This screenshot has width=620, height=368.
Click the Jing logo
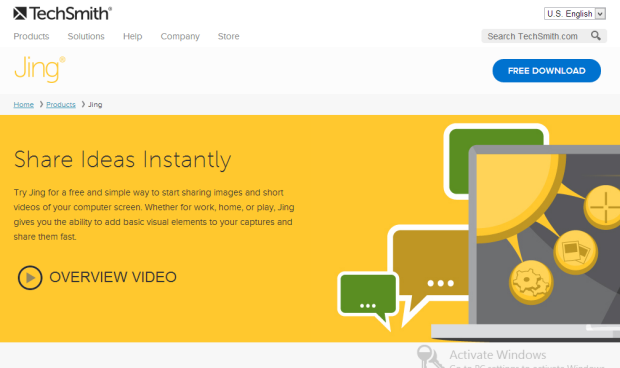click(x=40, y=69)
